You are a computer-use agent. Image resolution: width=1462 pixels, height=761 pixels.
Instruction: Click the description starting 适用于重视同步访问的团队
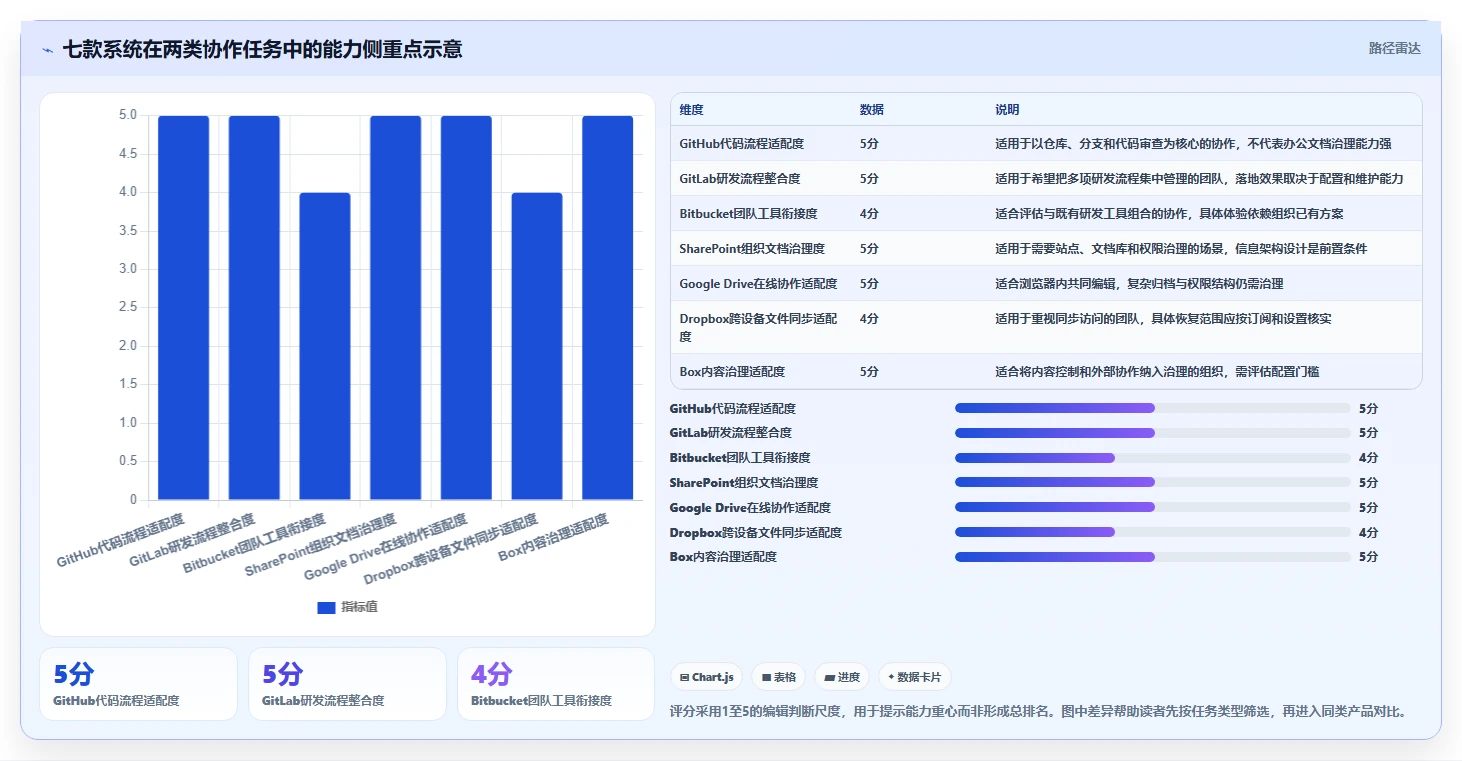tap(1163, 319)
